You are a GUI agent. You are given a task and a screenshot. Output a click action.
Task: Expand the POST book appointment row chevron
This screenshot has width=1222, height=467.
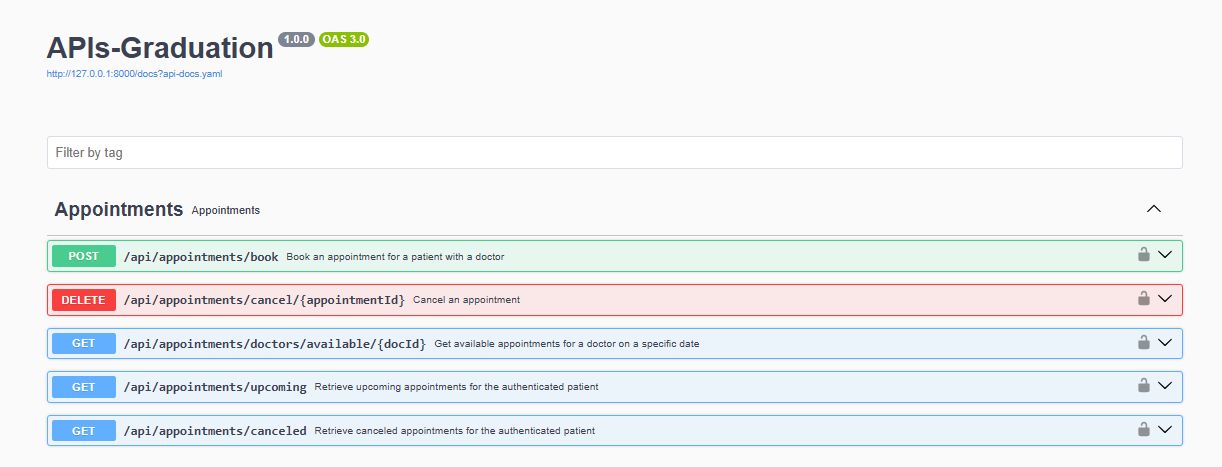[x=1164, y=255]
